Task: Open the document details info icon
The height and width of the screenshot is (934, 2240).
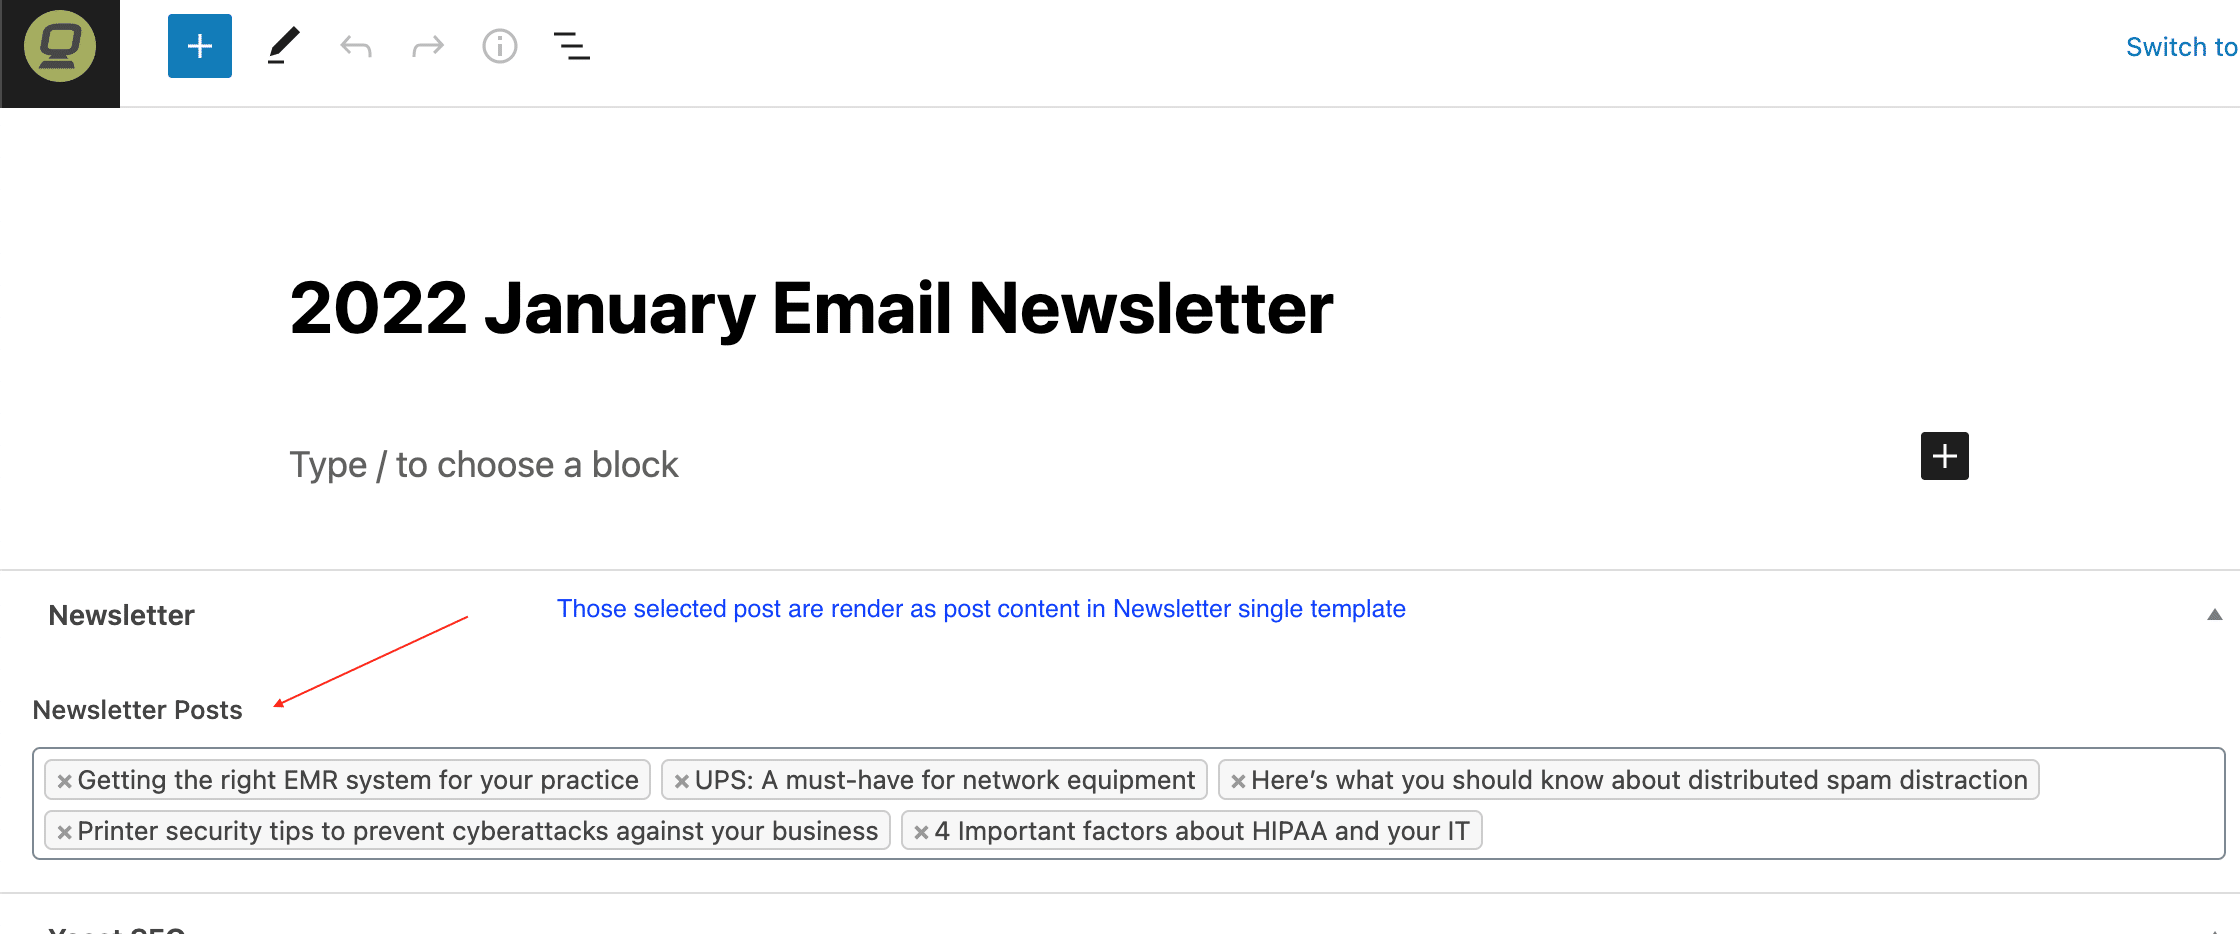Action: [500, 46]
